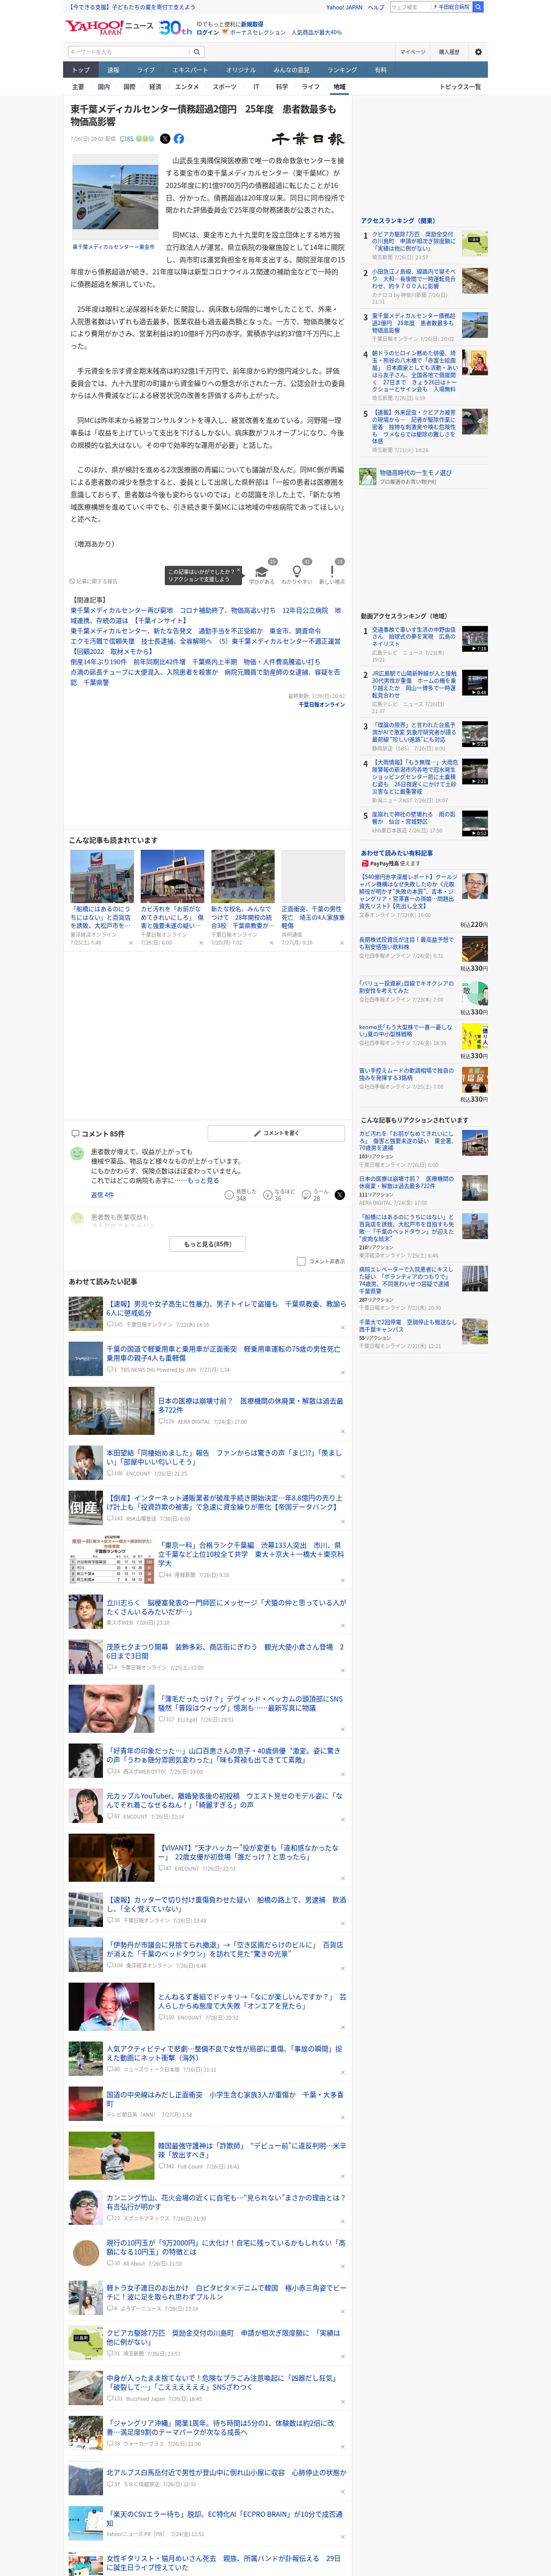Dismiss the 船橋にはあるのに recommended article card
Viewport: 551px width, 2576px height.
pos(130,942)
